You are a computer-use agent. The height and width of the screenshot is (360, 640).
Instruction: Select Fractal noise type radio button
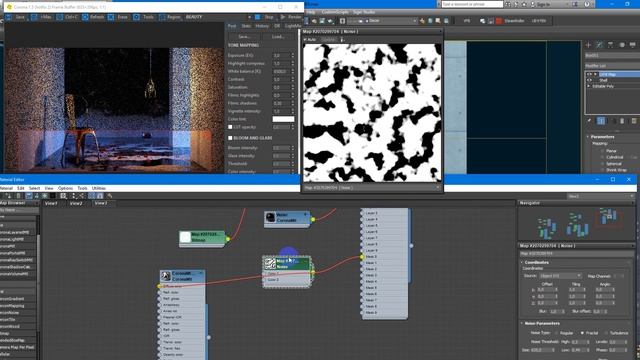pyautogui.click(x=582, y=333)
